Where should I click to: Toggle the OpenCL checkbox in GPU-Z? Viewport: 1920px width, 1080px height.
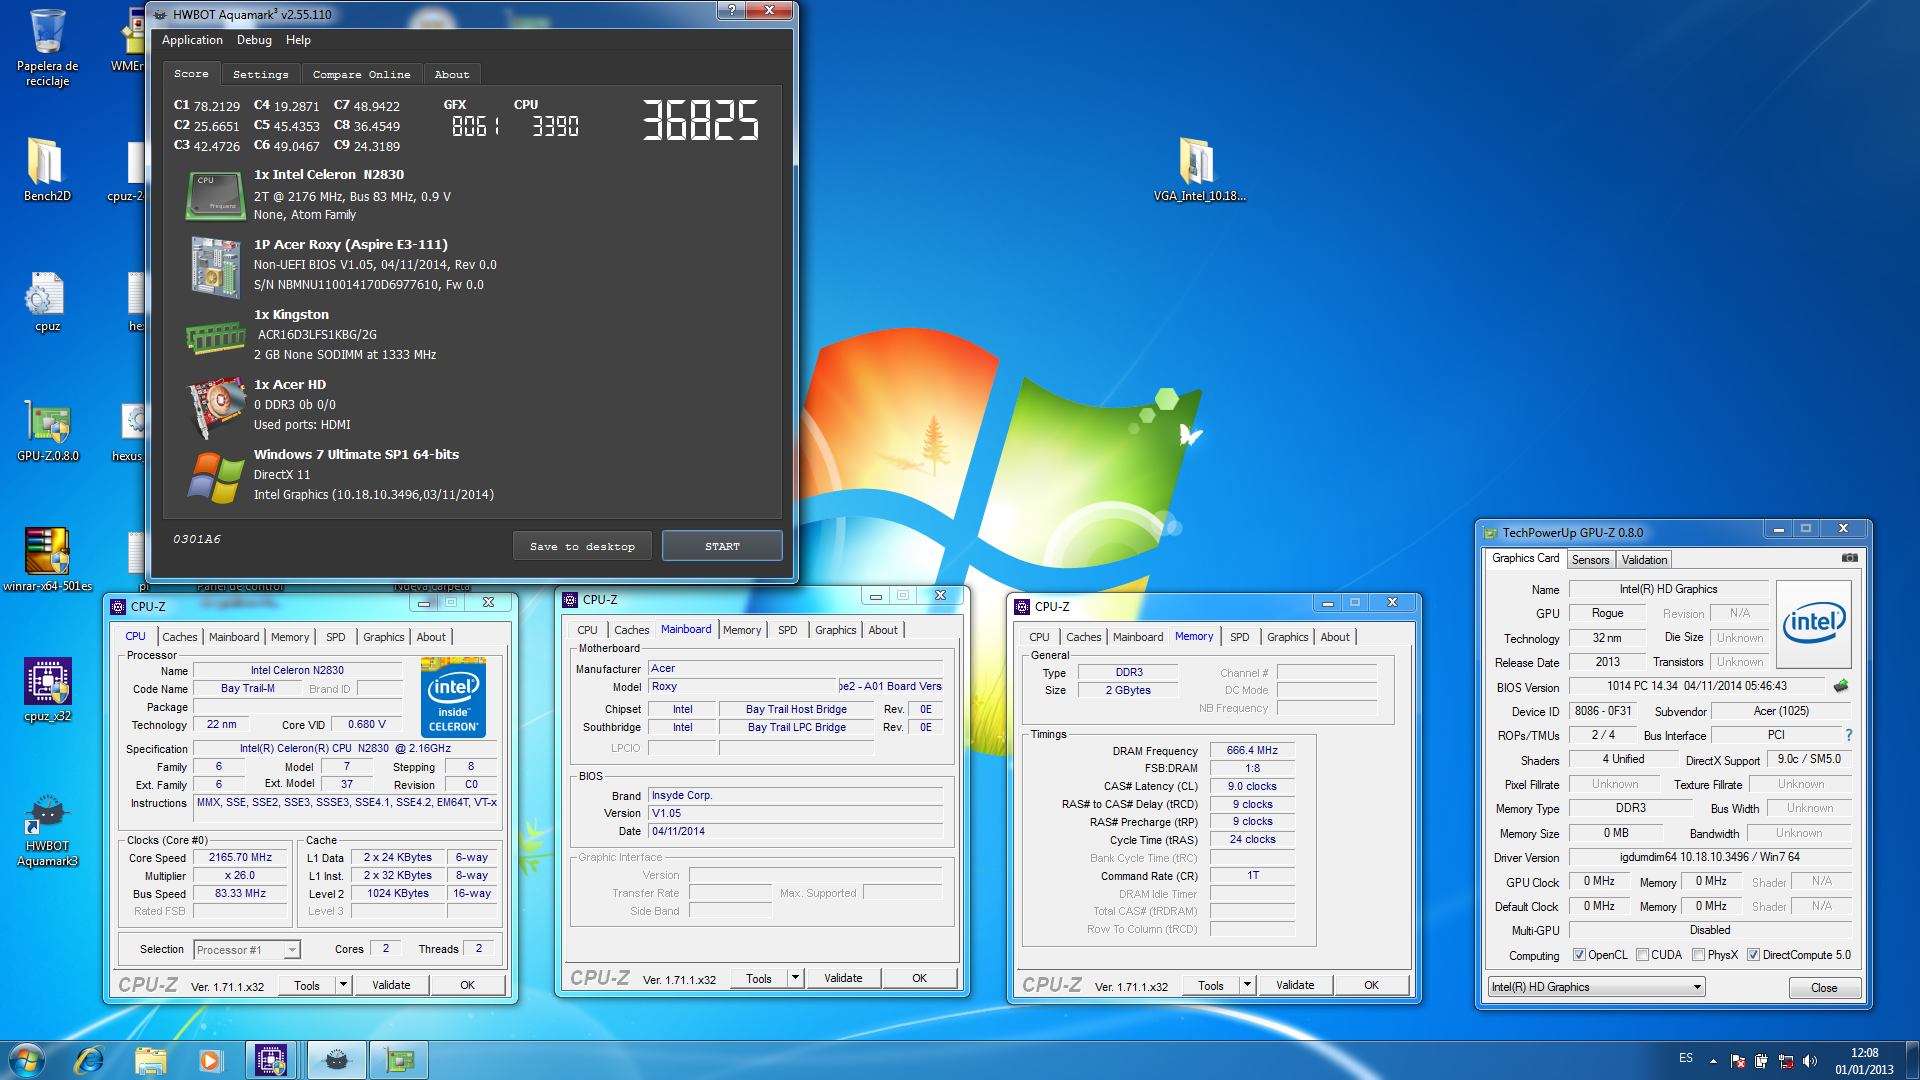coord(1579,955)
